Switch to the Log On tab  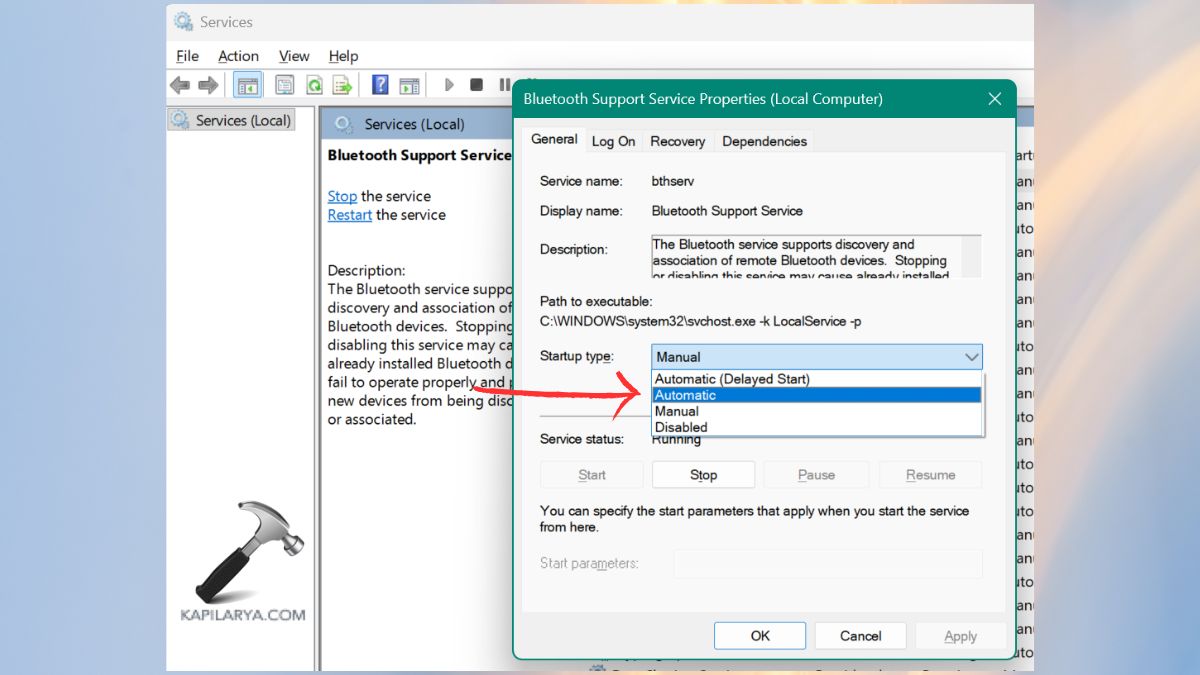(x=613, y=141)
